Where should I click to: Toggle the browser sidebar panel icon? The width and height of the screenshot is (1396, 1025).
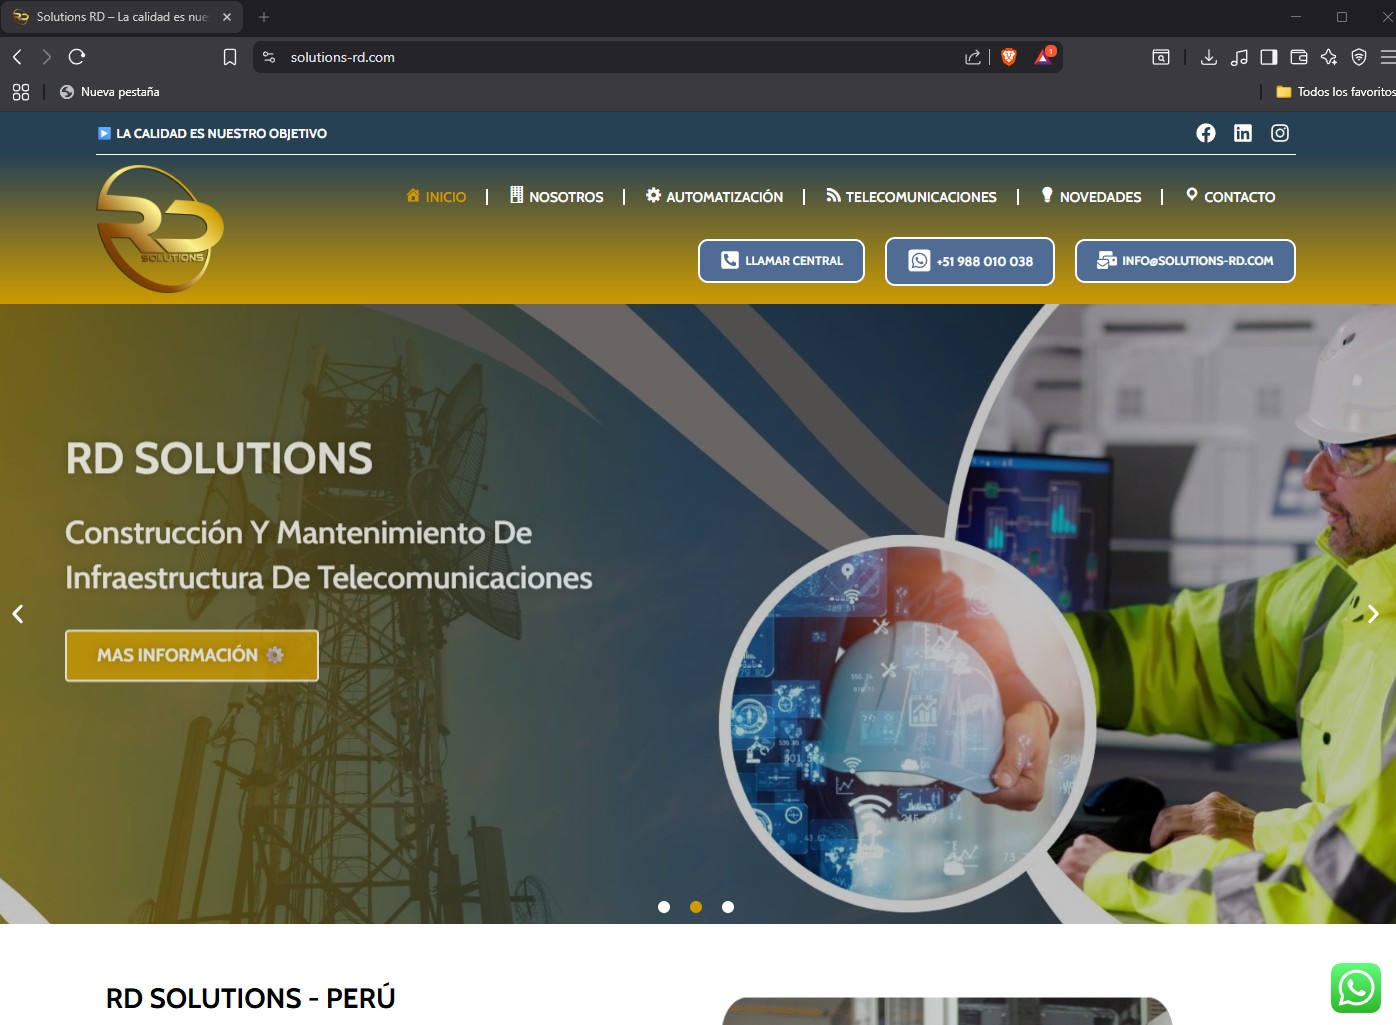coord(1269,57)
